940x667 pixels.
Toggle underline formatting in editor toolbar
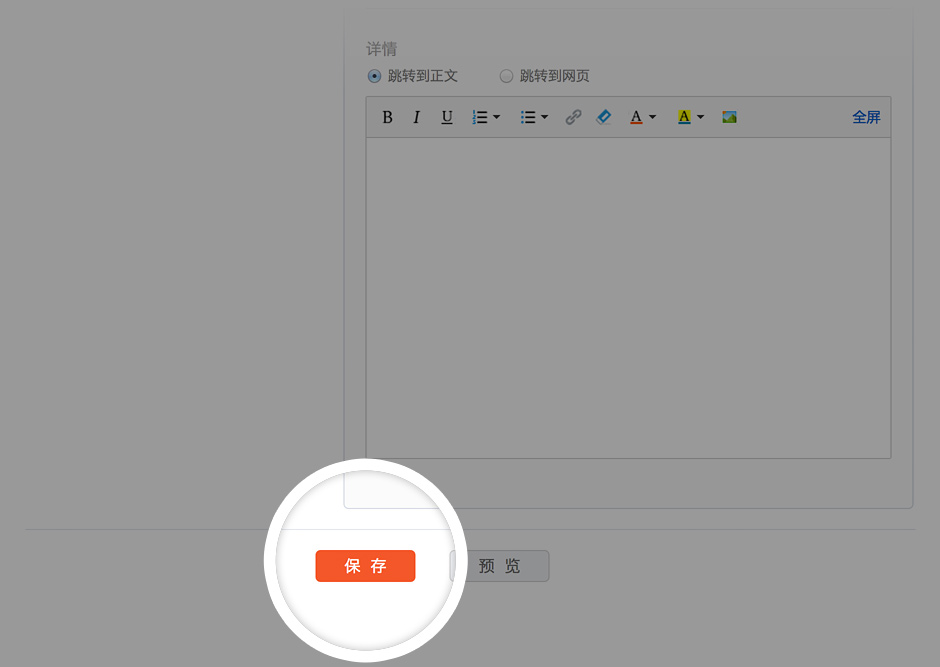pyautogui.click(x=447, y=117)
